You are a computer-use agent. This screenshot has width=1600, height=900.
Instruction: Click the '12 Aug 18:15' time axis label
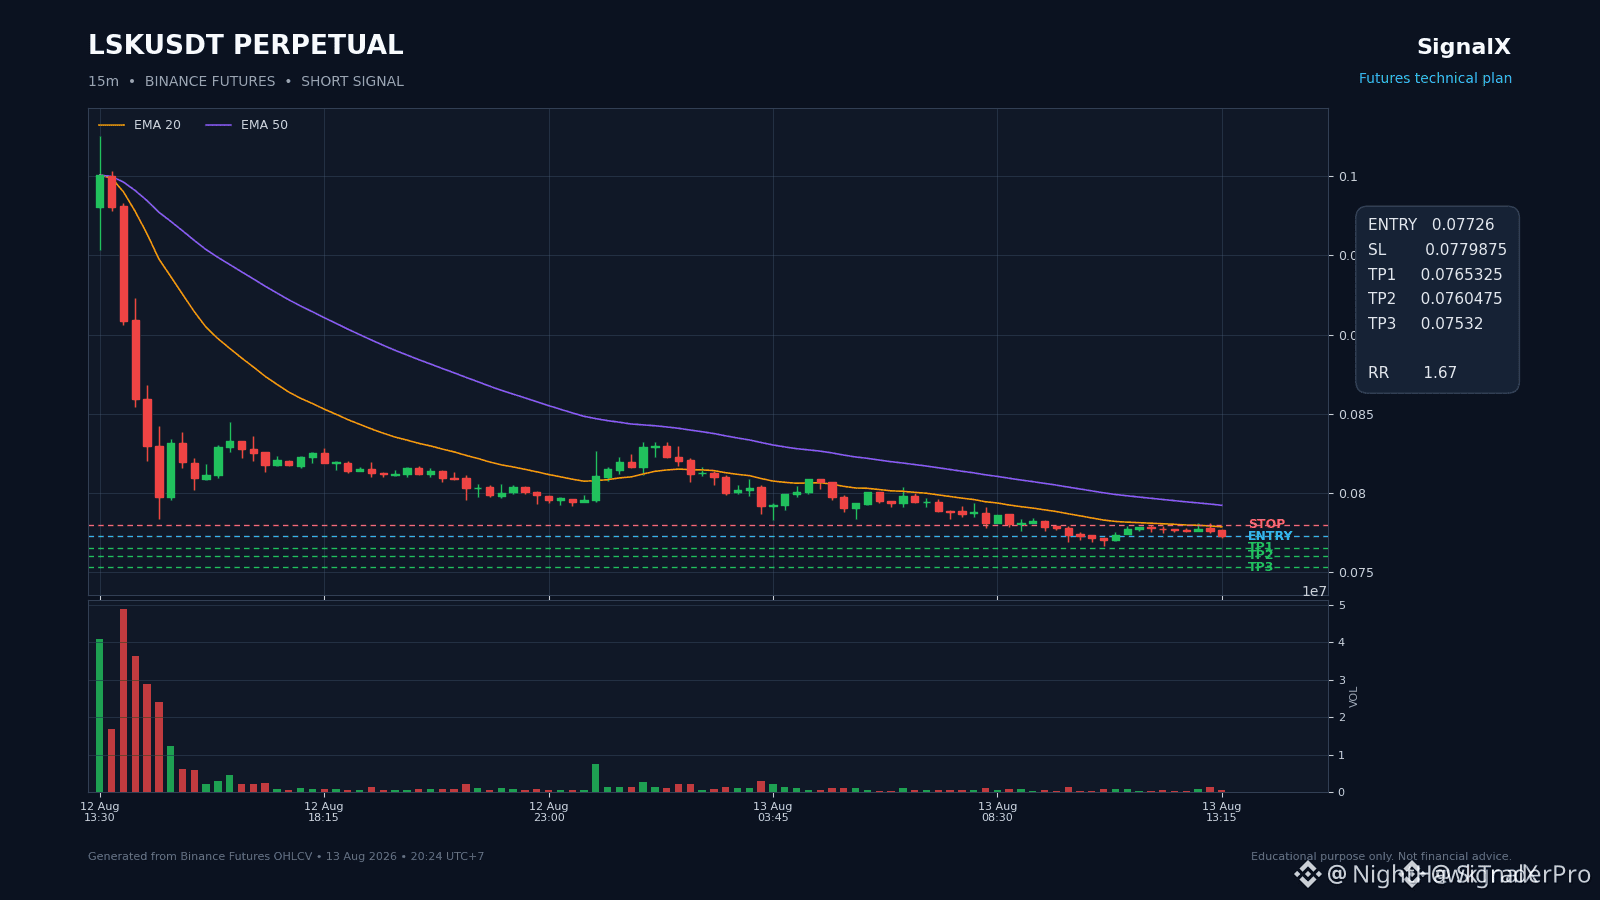(x=323, y=812)
